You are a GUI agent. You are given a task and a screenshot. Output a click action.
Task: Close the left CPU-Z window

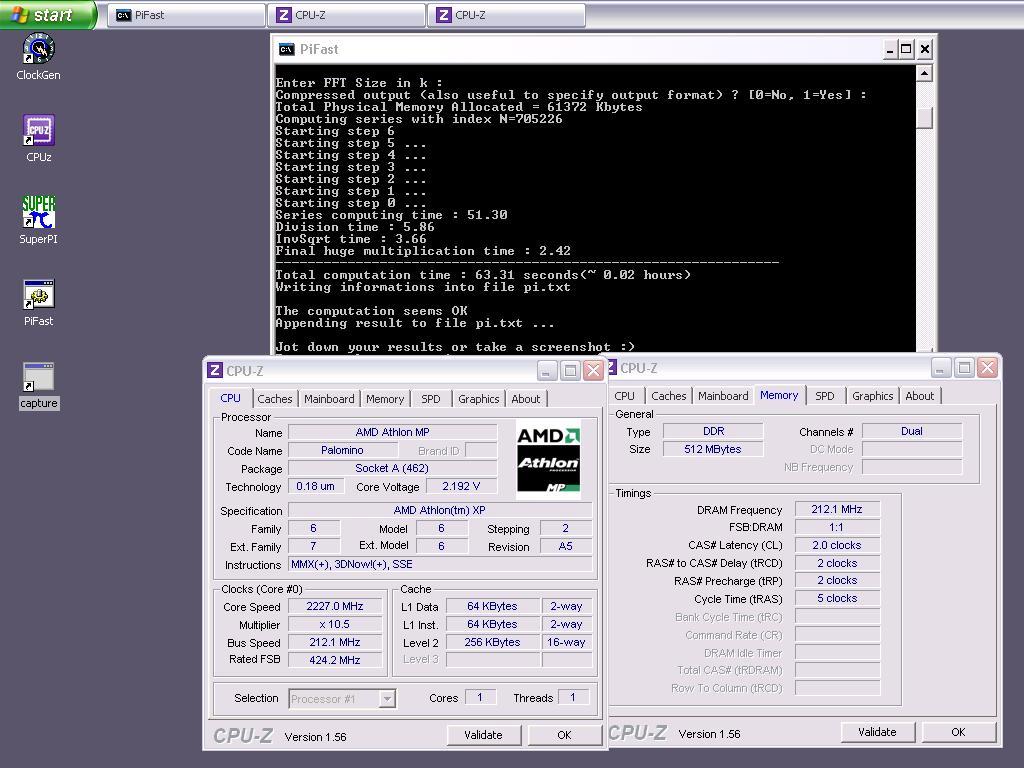point(593,371)
